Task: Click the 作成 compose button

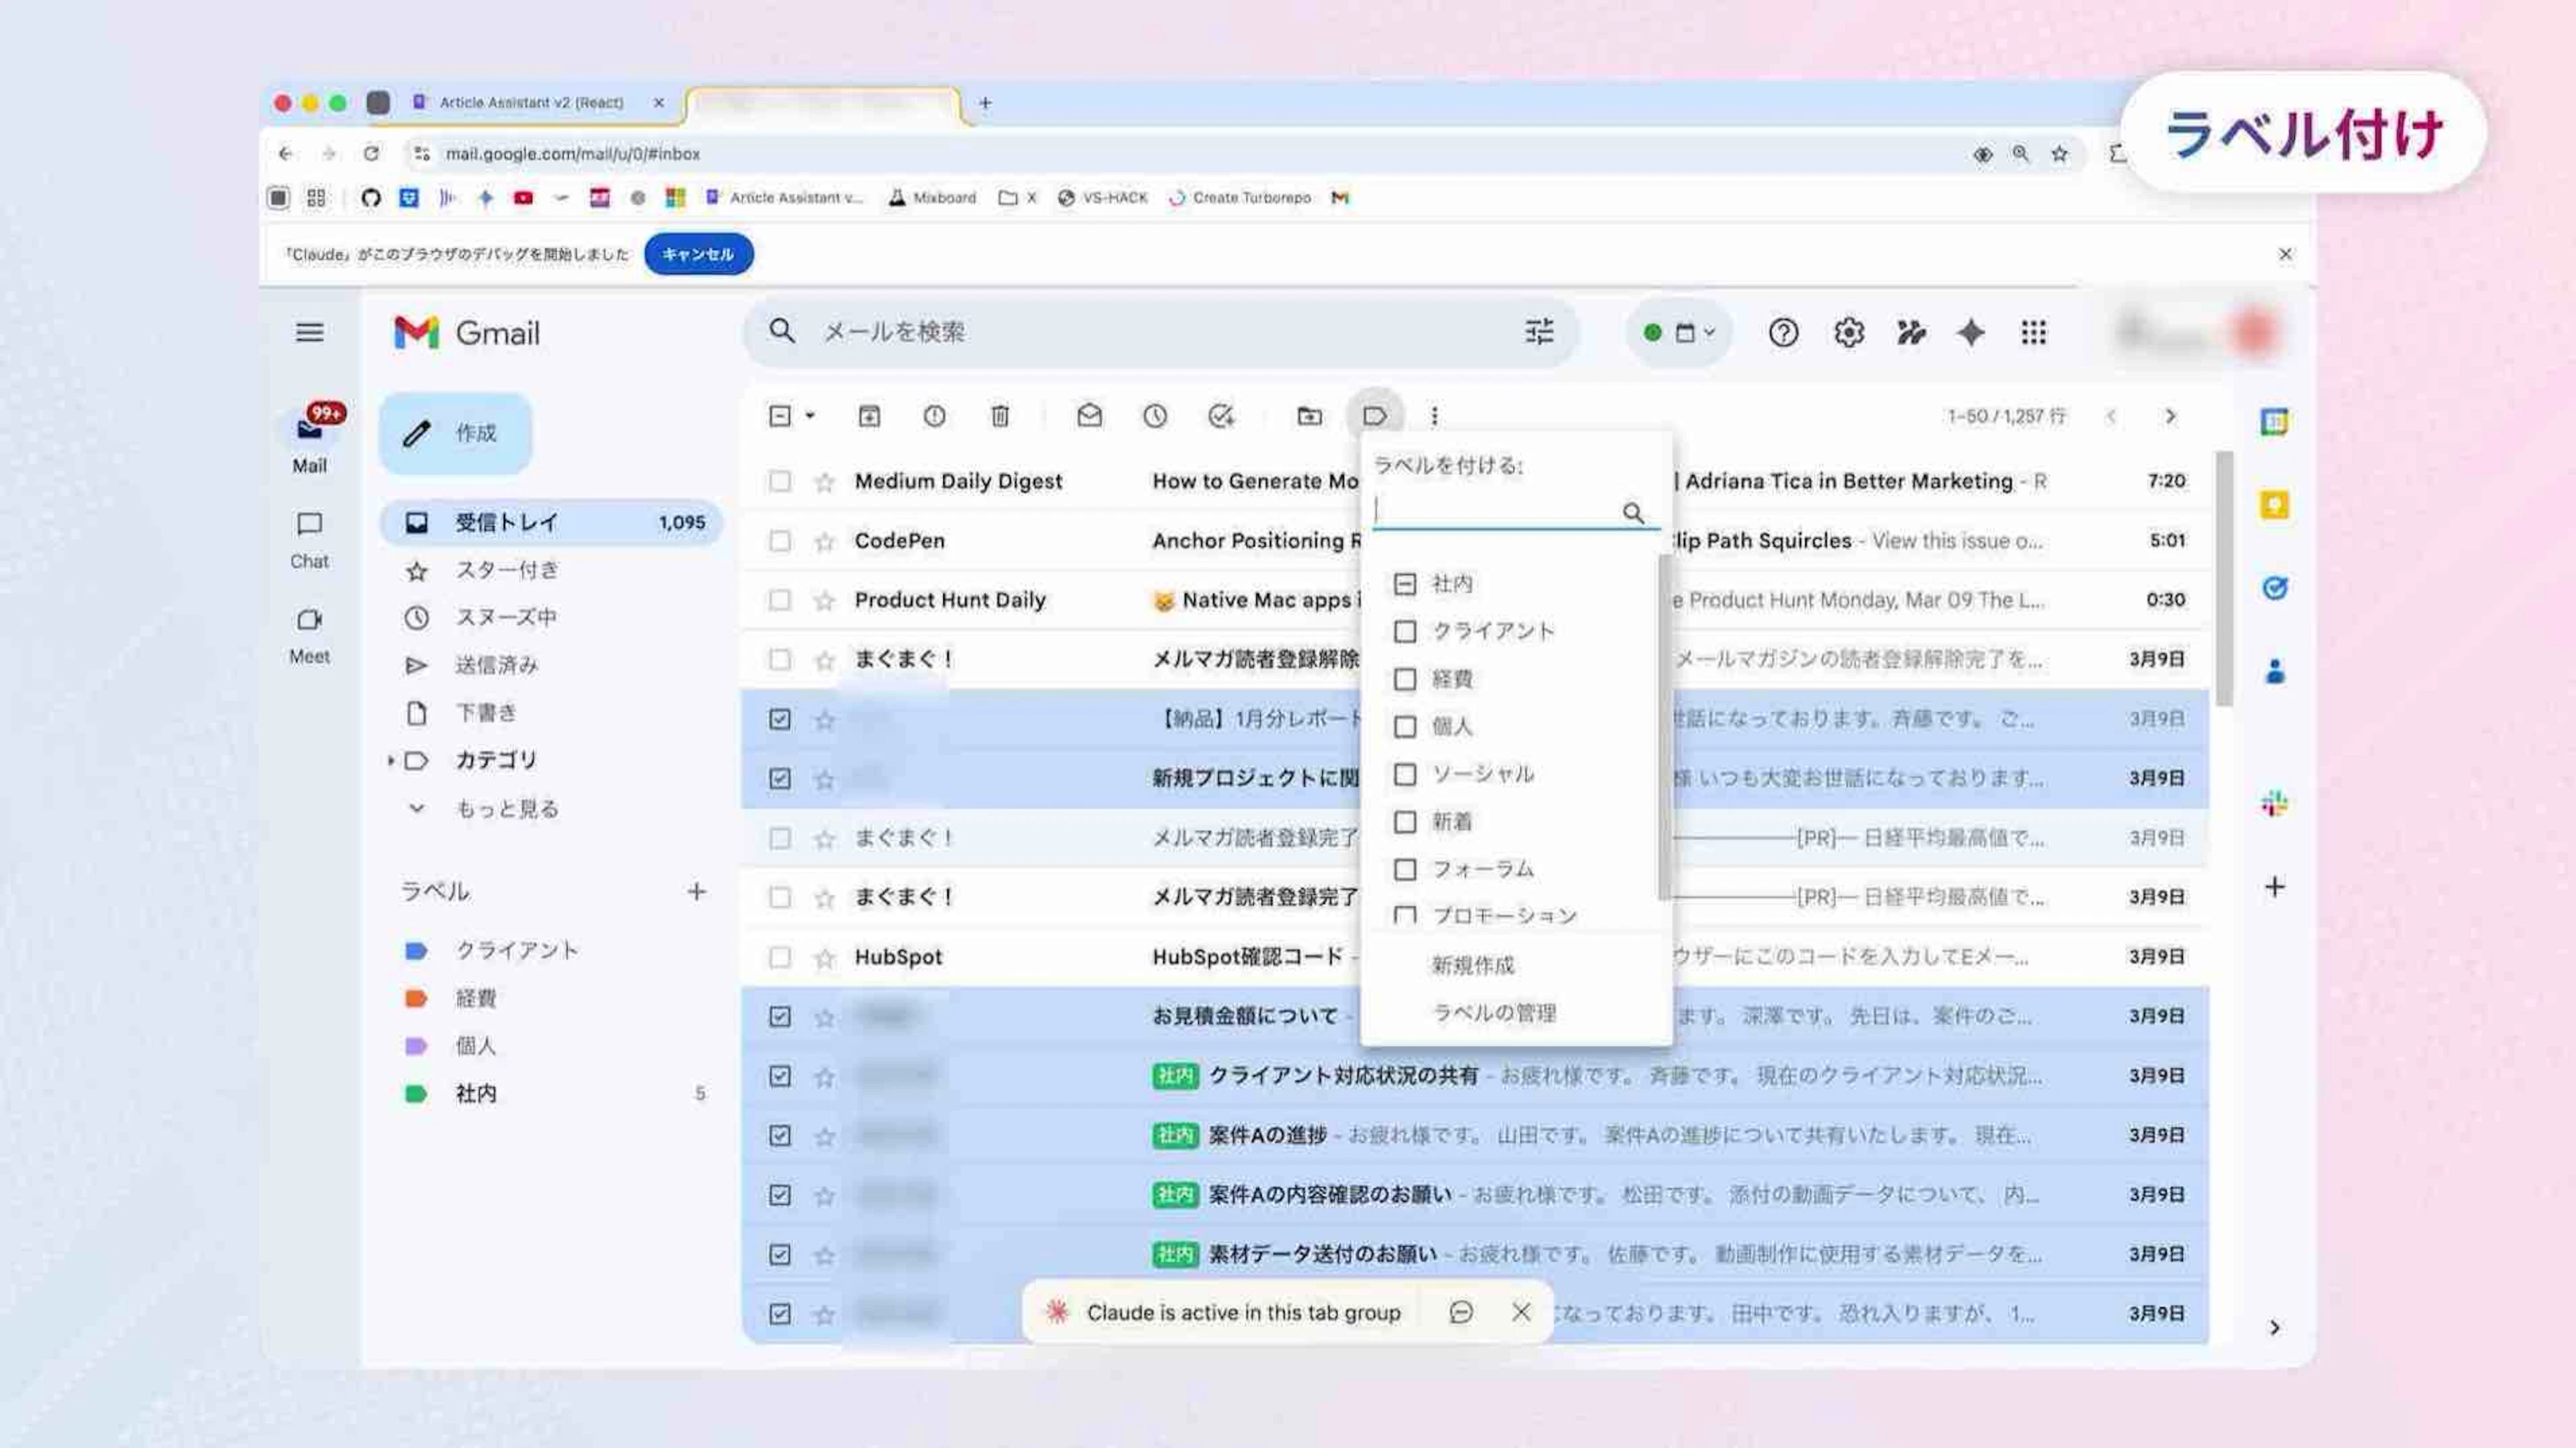Action: click(455, 433)
